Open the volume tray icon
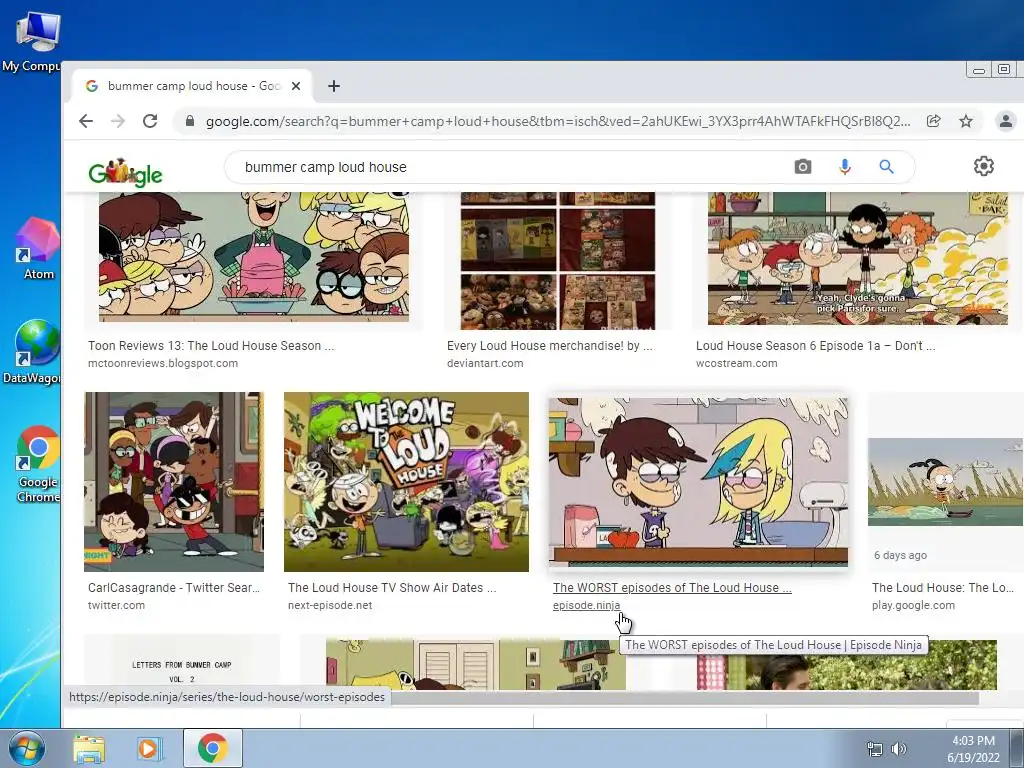 tap(899, 749)
